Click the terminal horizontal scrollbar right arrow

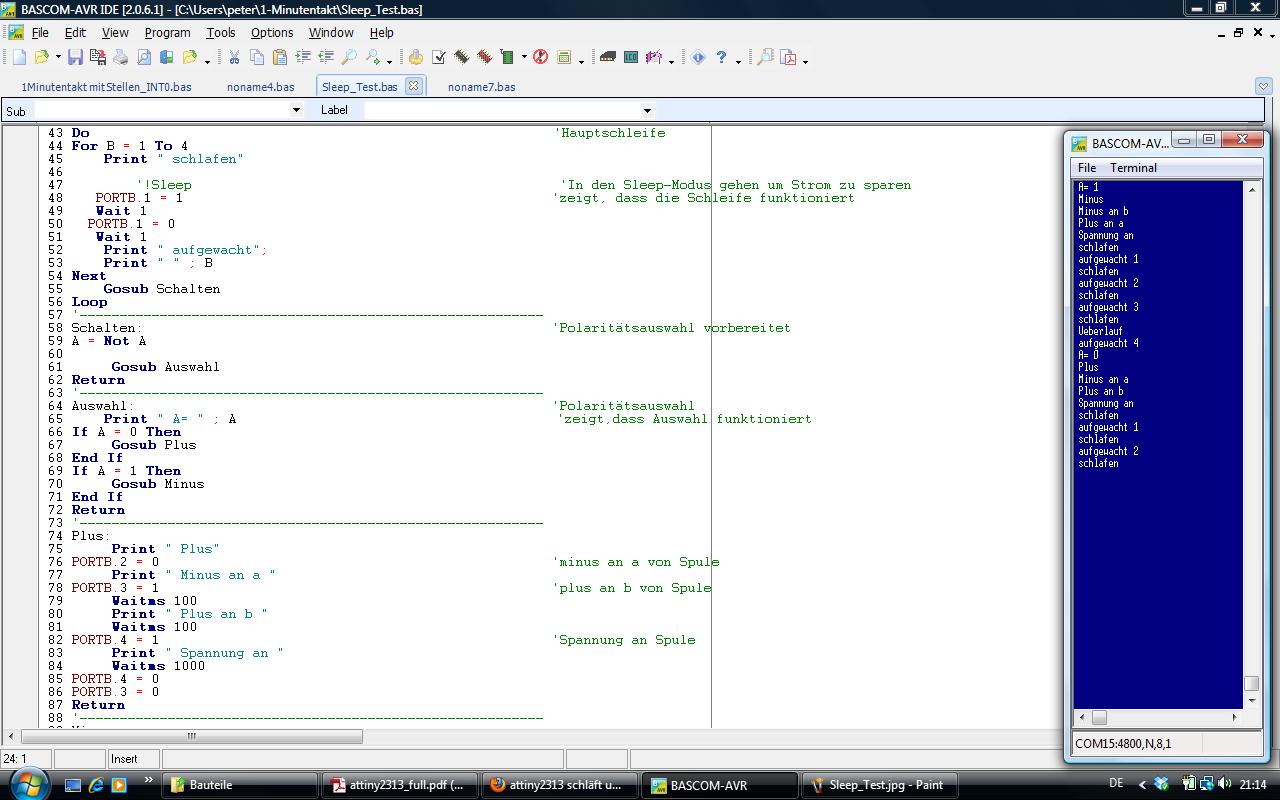[x=1234, y=717]
